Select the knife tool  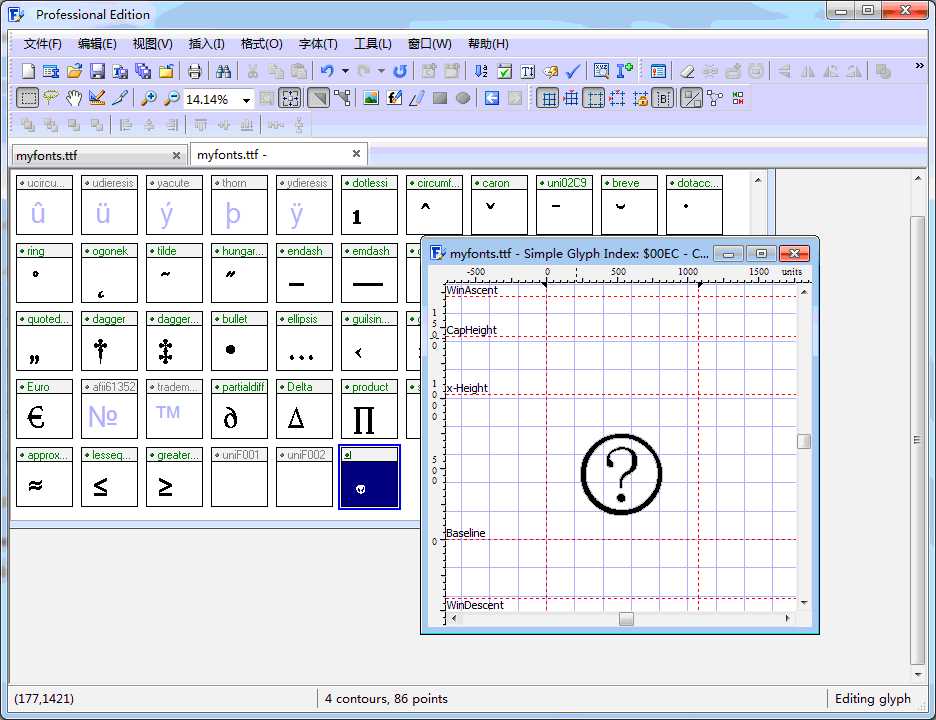(x=120, y=99)
